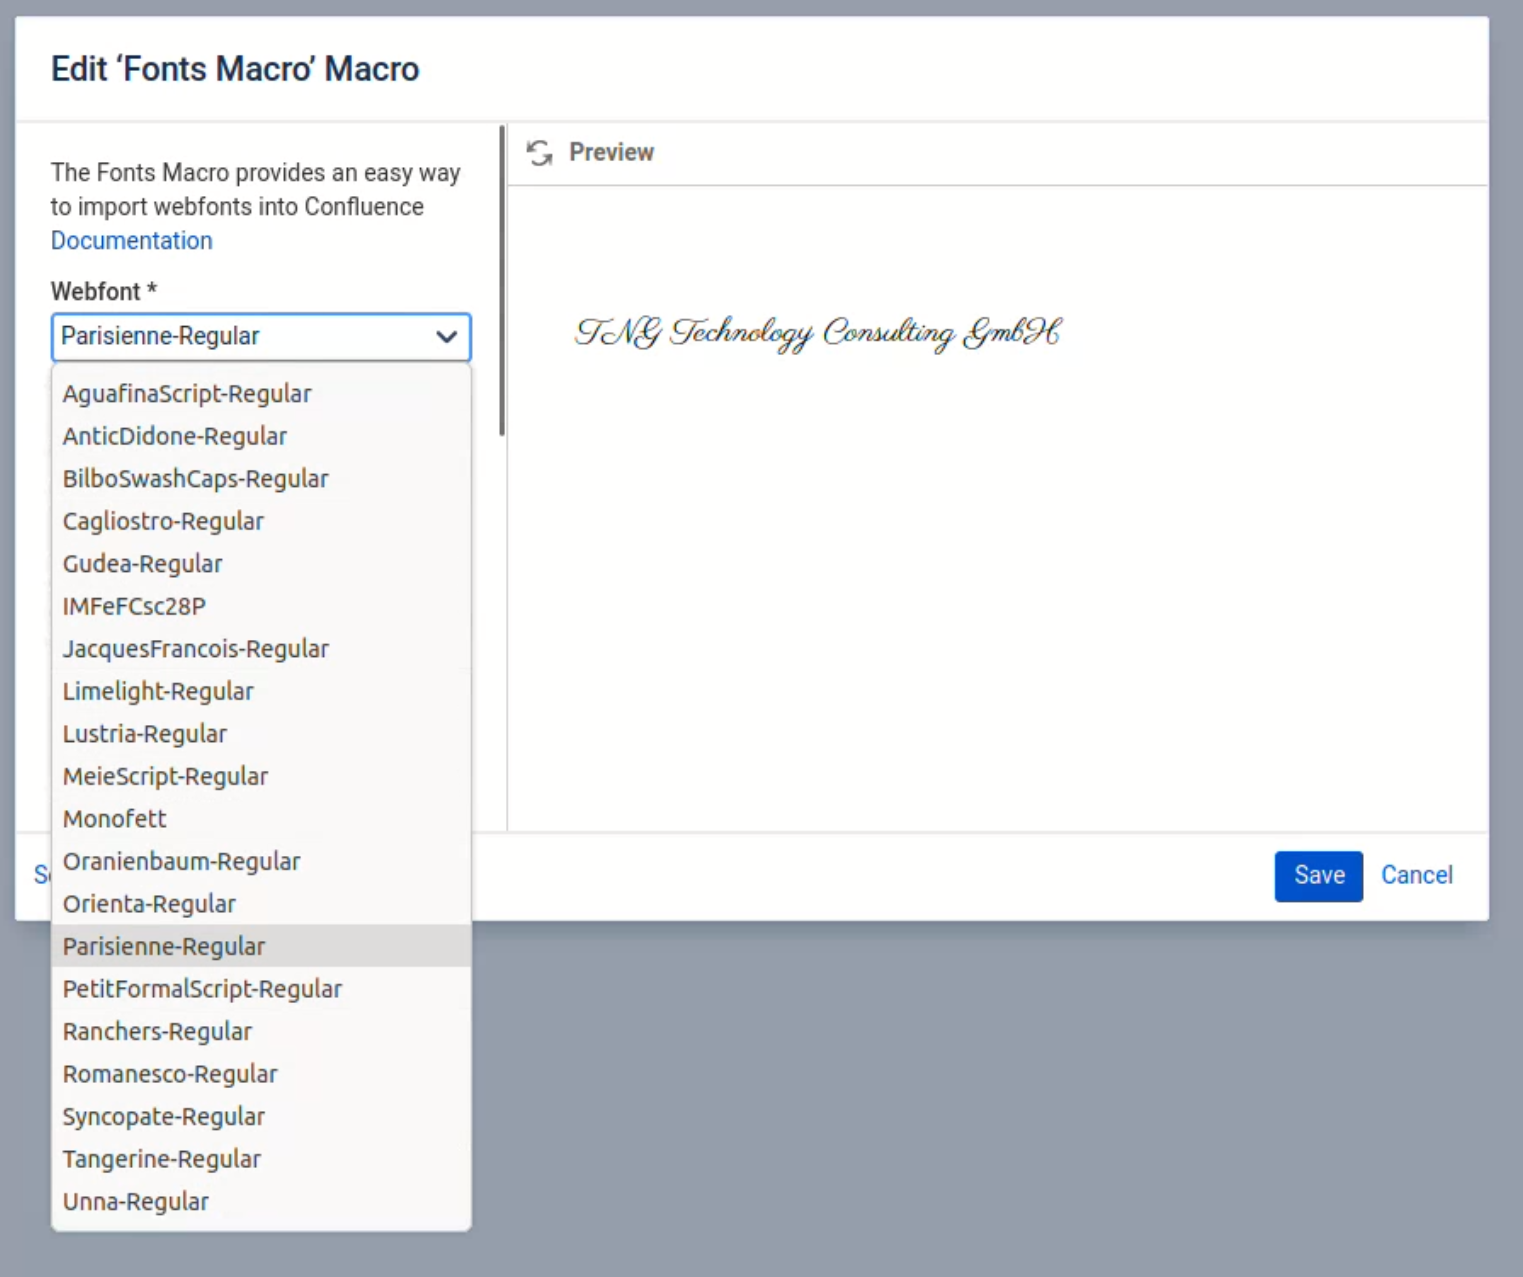Cancel editing the macro

(x=1416, y=875)
